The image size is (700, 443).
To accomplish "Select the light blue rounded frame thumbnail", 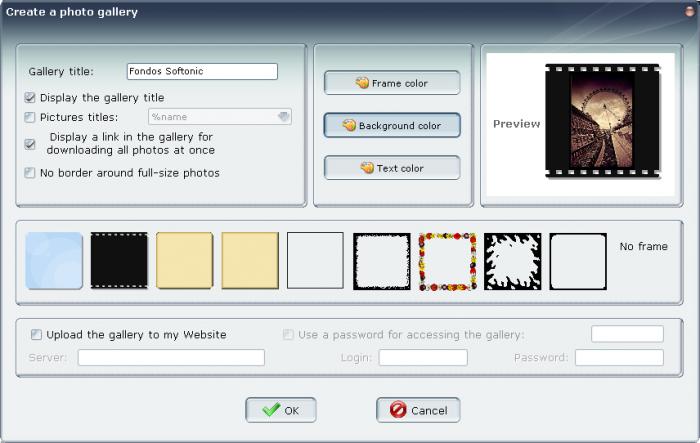I will (54, 261).
